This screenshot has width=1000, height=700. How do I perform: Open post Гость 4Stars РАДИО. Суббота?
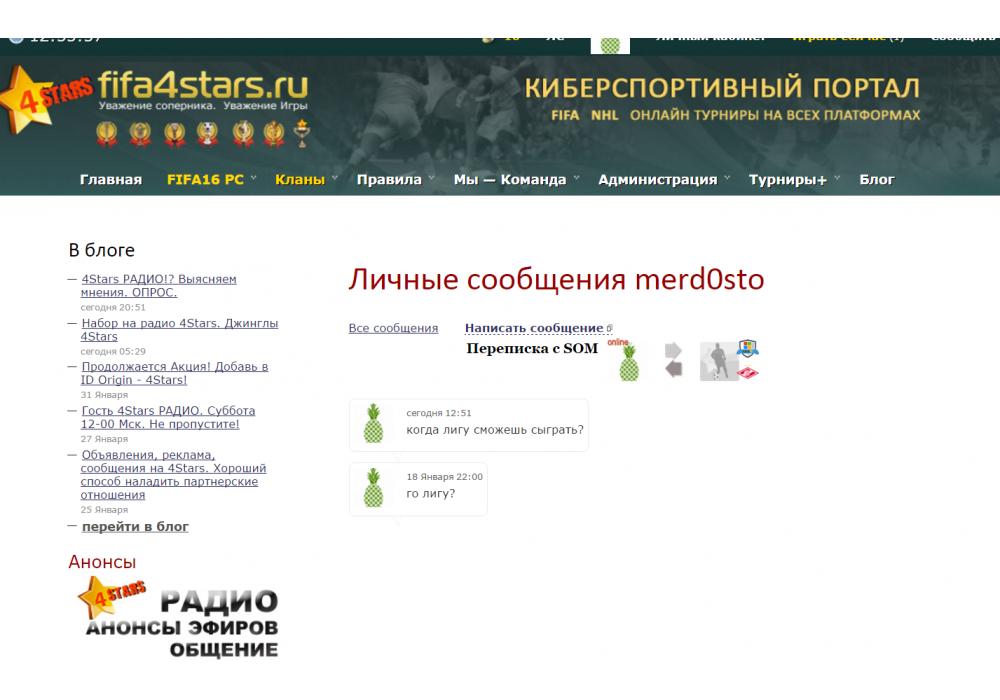[x=168, y=417]
